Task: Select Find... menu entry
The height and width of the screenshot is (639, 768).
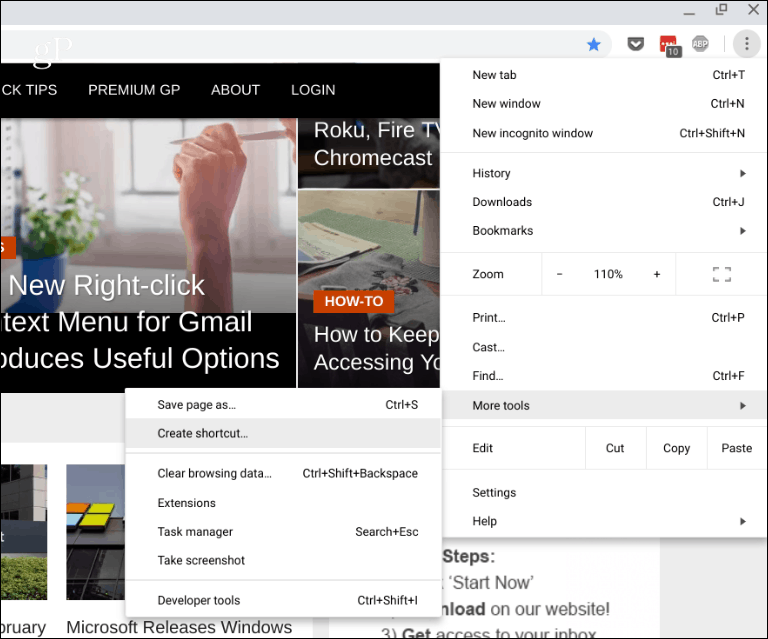Action: click(x=603, y=376)
